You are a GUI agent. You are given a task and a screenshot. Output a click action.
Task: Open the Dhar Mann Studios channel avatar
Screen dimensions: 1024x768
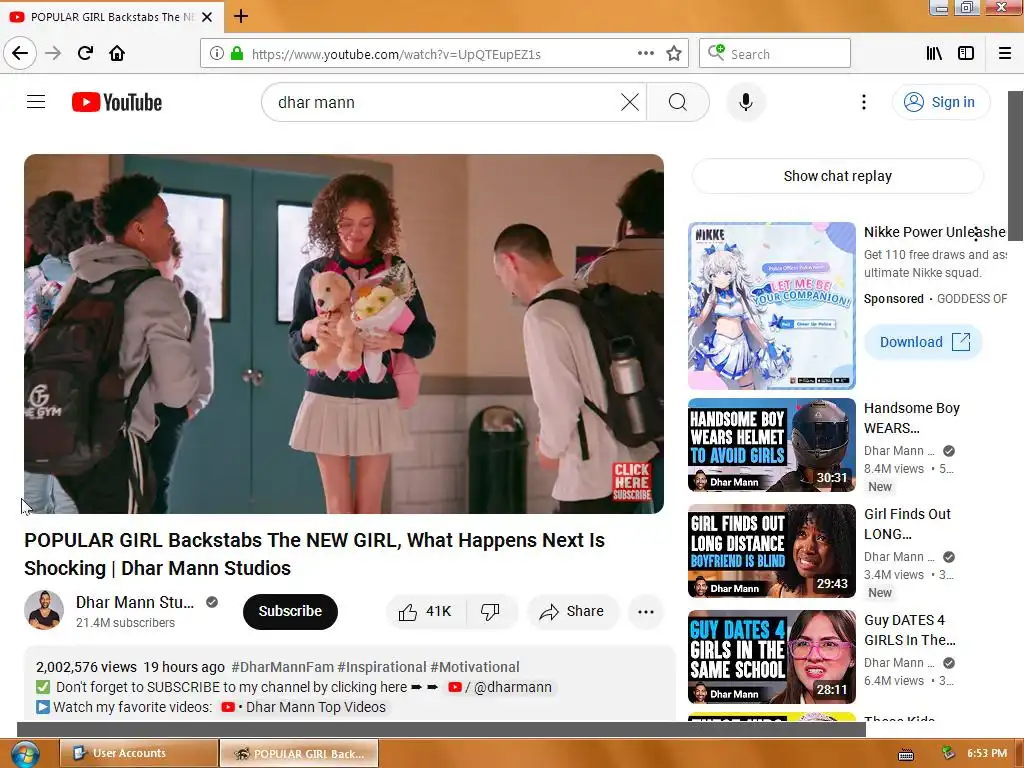[44, 611]
